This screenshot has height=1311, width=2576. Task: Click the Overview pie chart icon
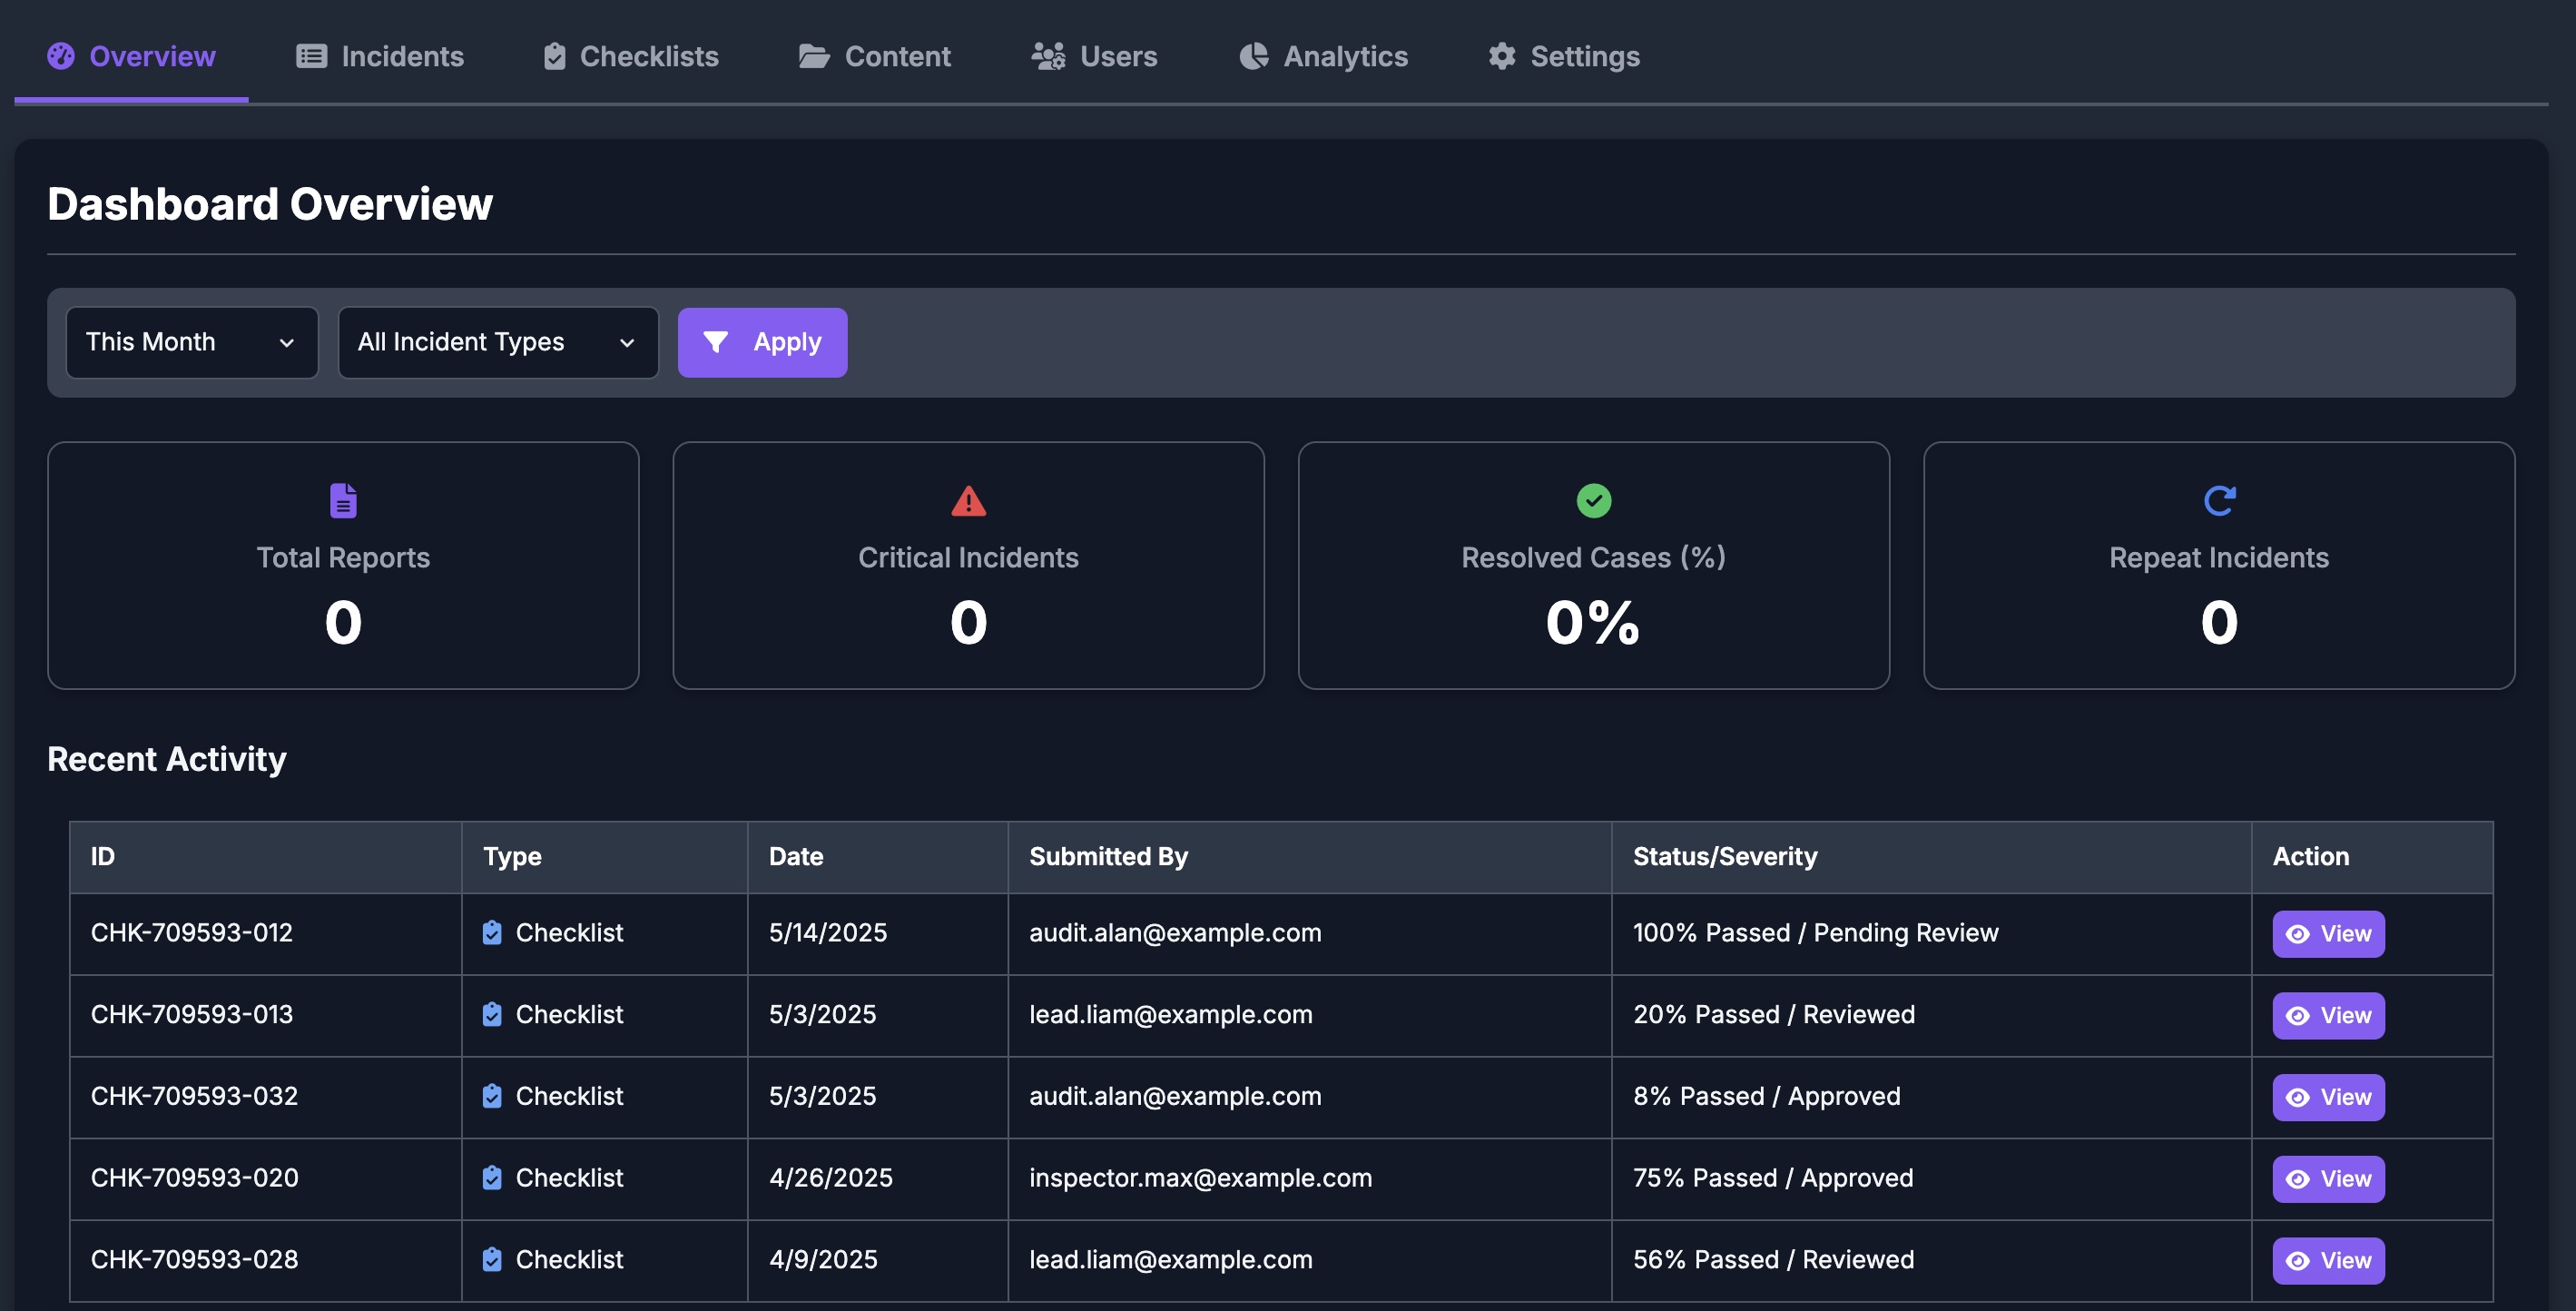[x=60, y=56]
